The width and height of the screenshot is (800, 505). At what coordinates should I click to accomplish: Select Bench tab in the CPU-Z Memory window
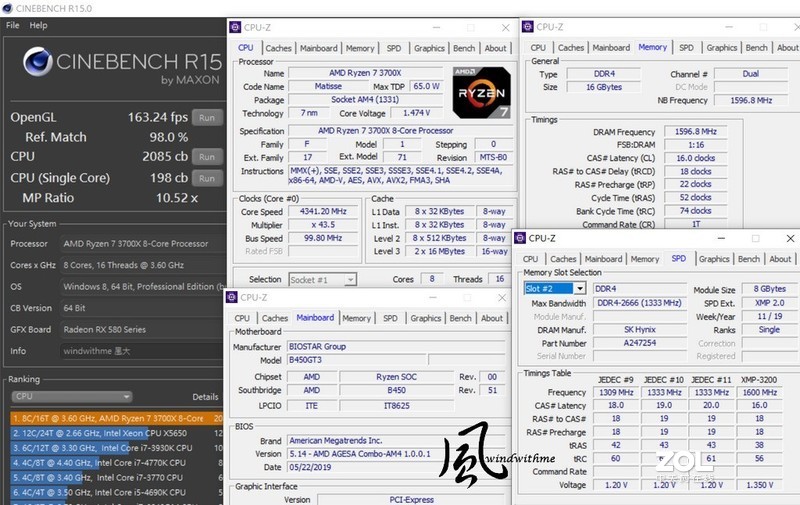756,47
